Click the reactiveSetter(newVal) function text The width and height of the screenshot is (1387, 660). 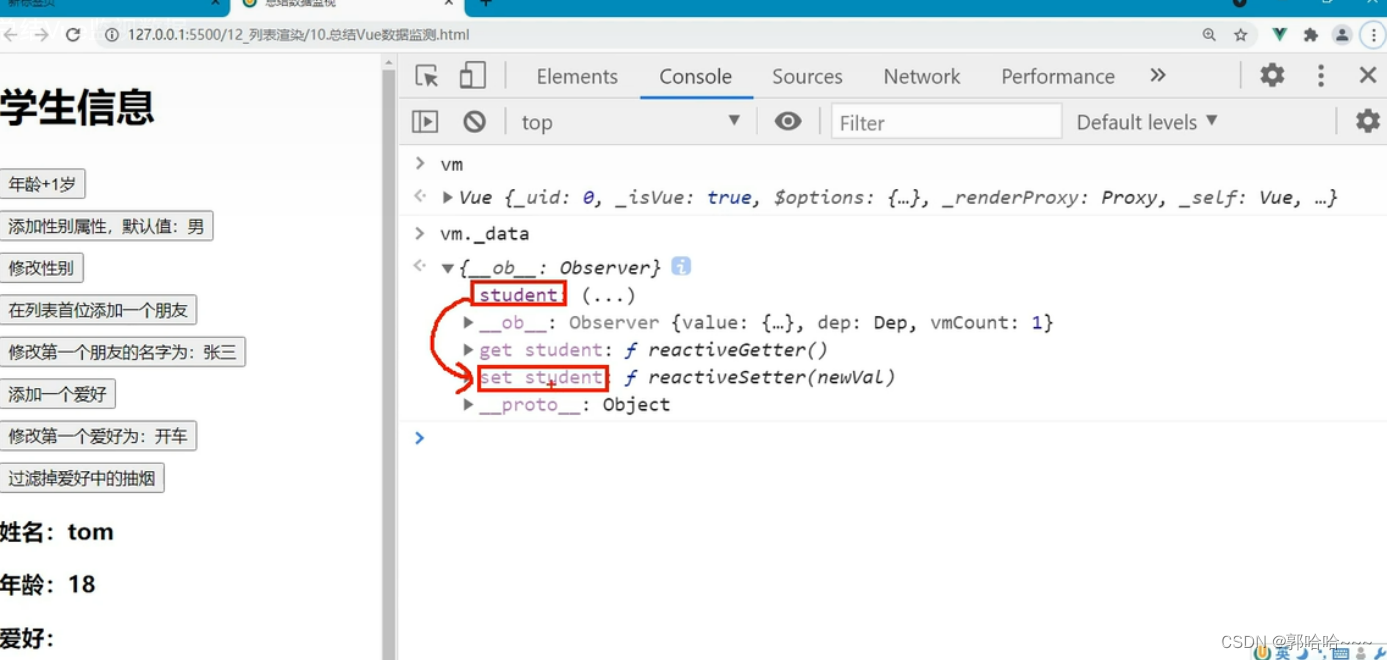[x=771, y=377]
